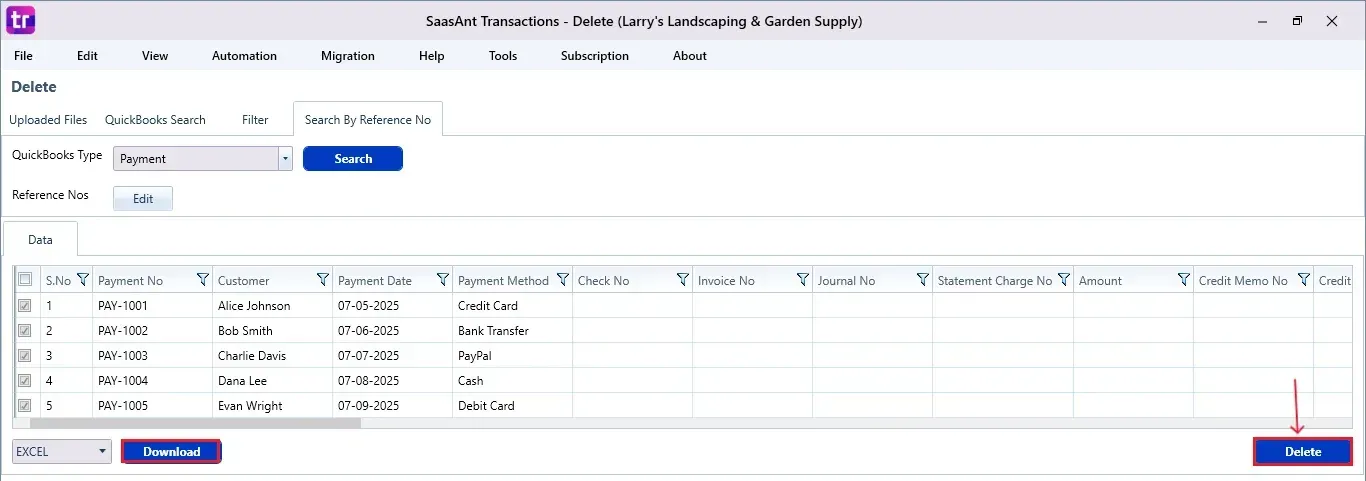Toggle checkbox for Charlie Davis row
The image size is (1366, 481).
click(25, 355)
